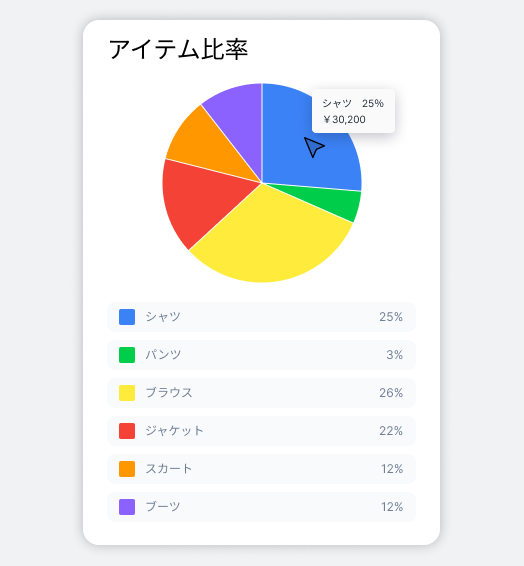This screenshot has height=566, width=524.
Task: Click the ジャケット 22% percentage value
Action: pos(391,431)
